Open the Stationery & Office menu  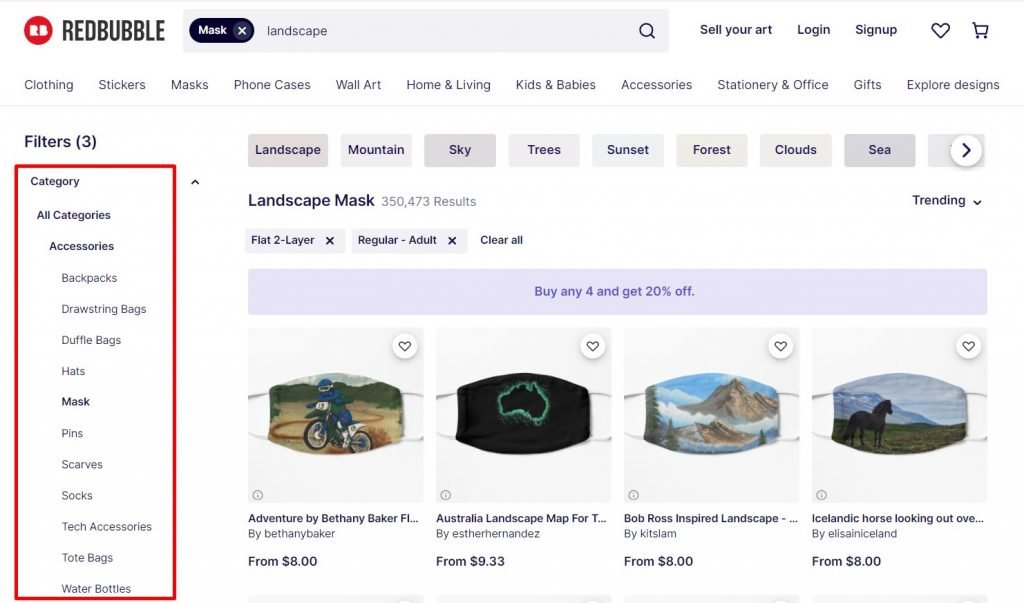click(772, 85)
